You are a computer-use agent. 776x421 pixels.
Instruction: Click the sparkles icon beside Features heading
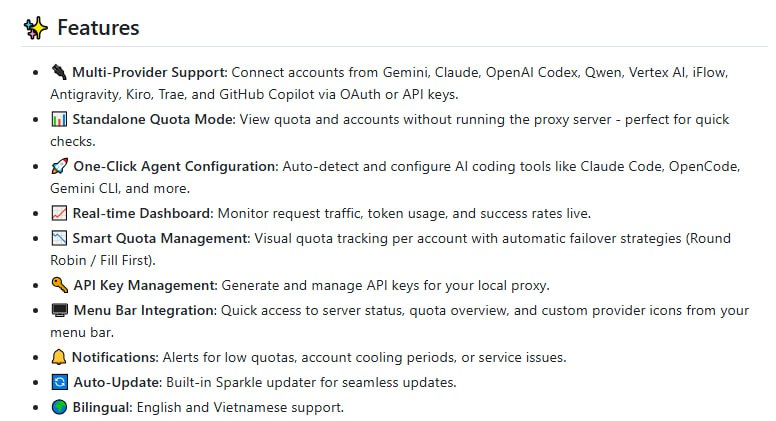coord(35,28)
